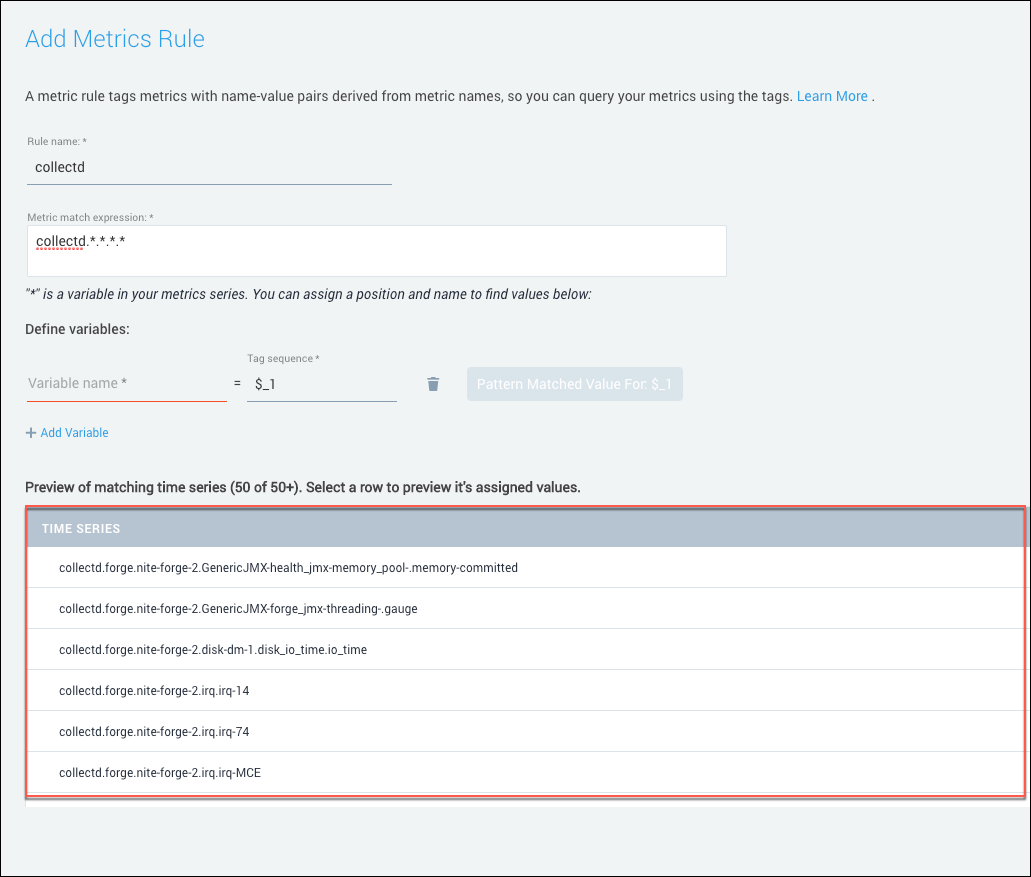Screen dimensions: 1031x877
Task: Delete the variable using the trash icon
Action: tap(433, 384)
